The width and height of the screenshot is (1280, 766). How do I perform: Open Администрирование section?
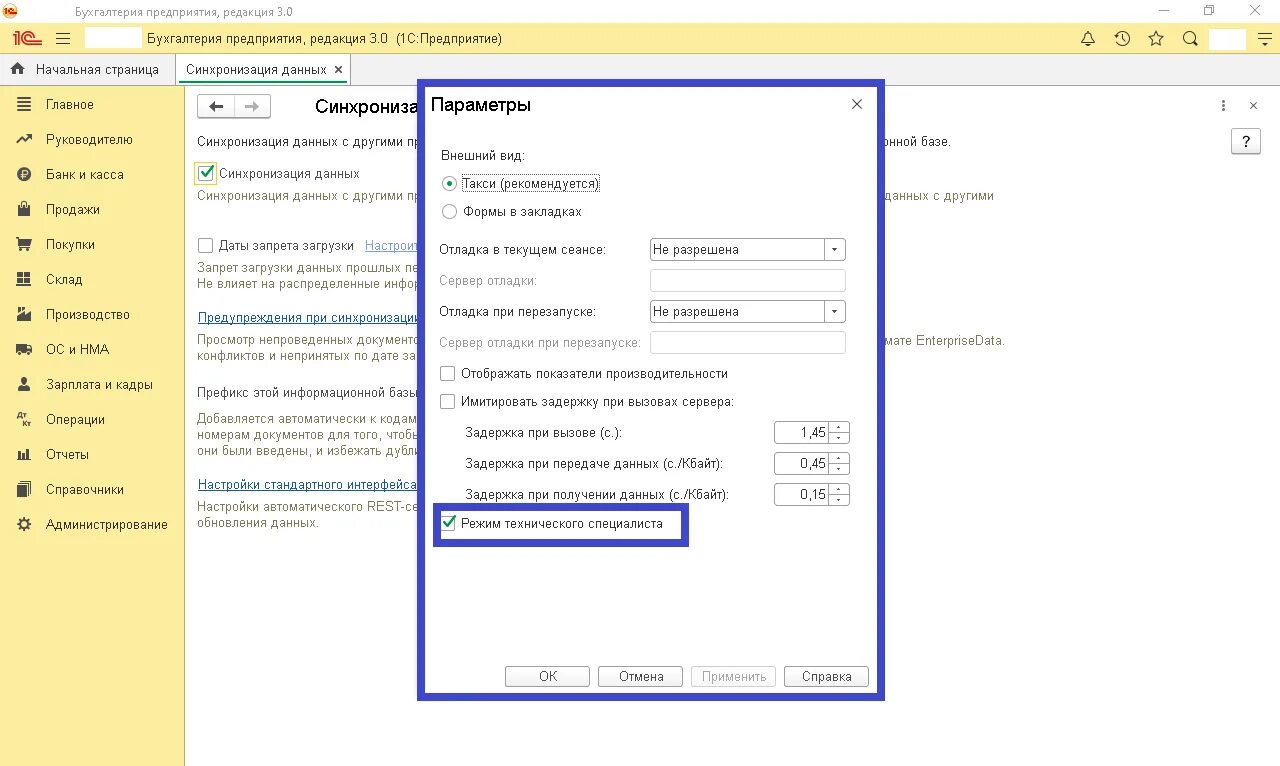[107, 525]
